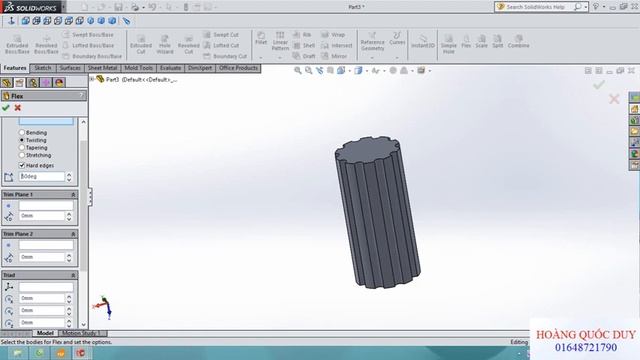Open Flex panel help question mark
The height and width of the screenshot is (360, 640).
[81, 96]
